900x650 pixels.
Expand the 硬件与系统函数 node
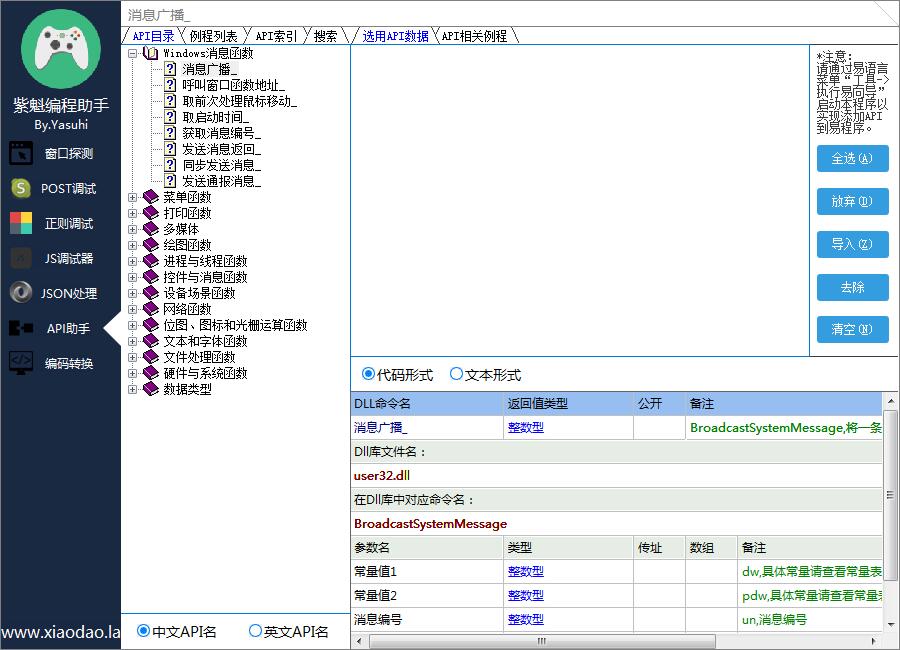pyautogui.click(x=133, y=373)
